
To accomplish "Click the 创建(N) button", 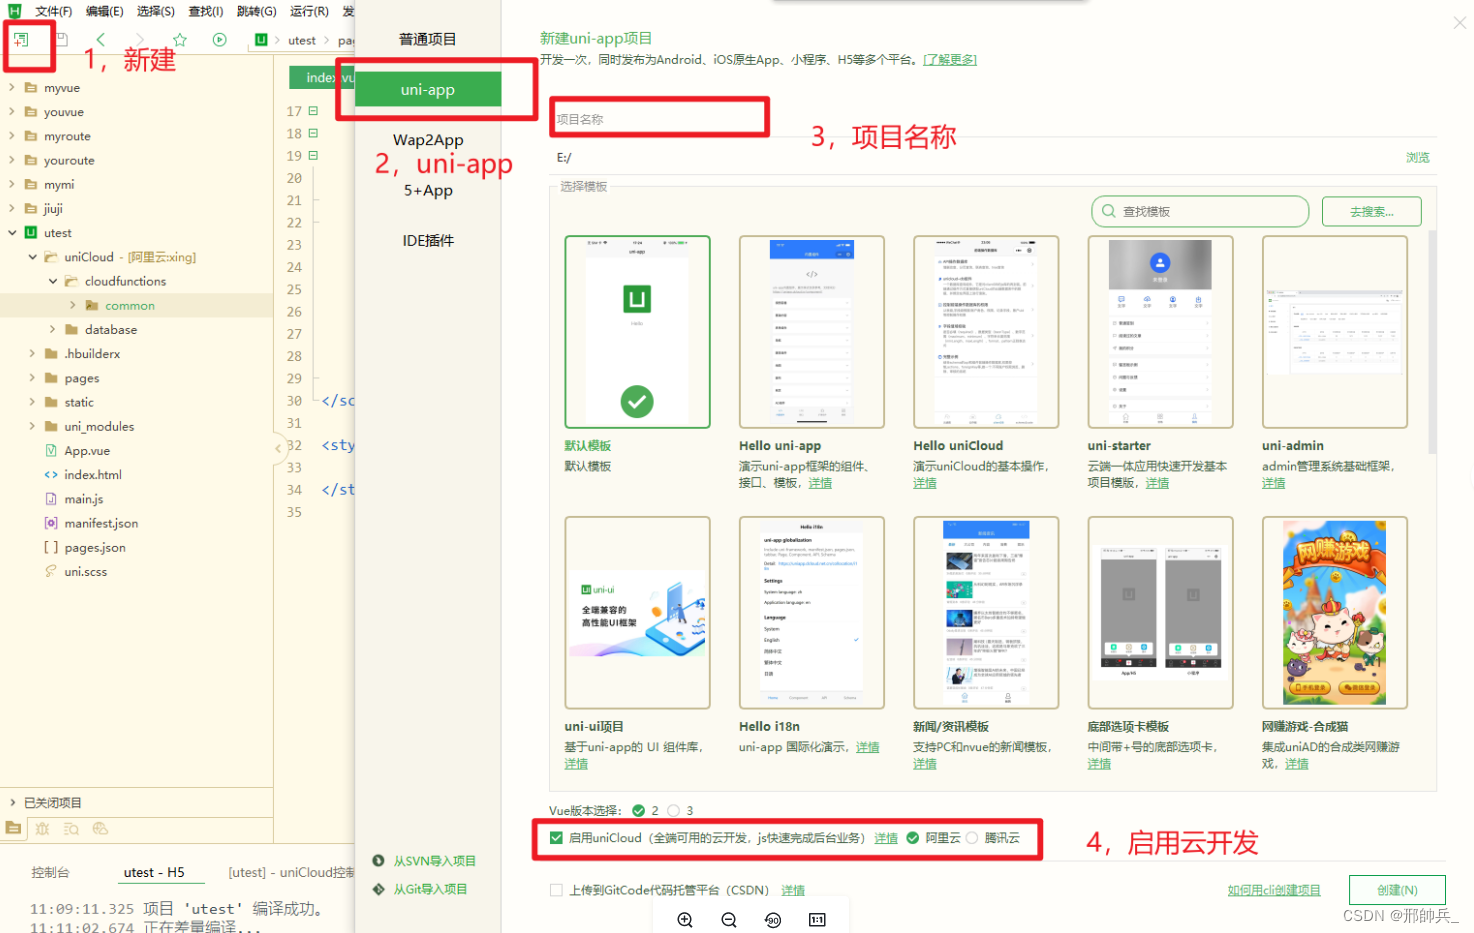I will point(1397,890).
